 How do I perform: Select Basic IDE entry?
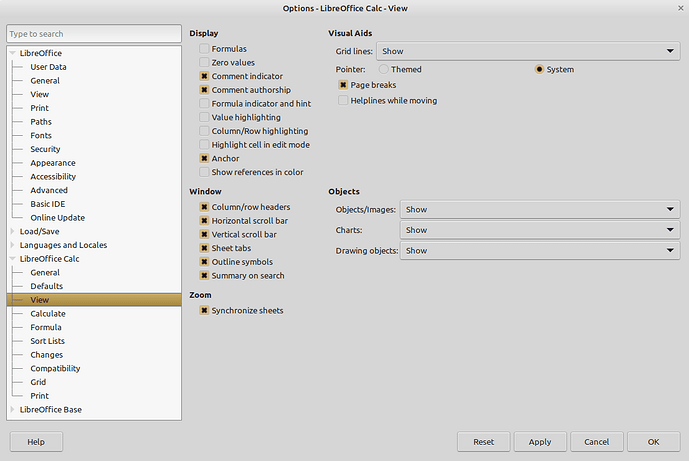47,204
